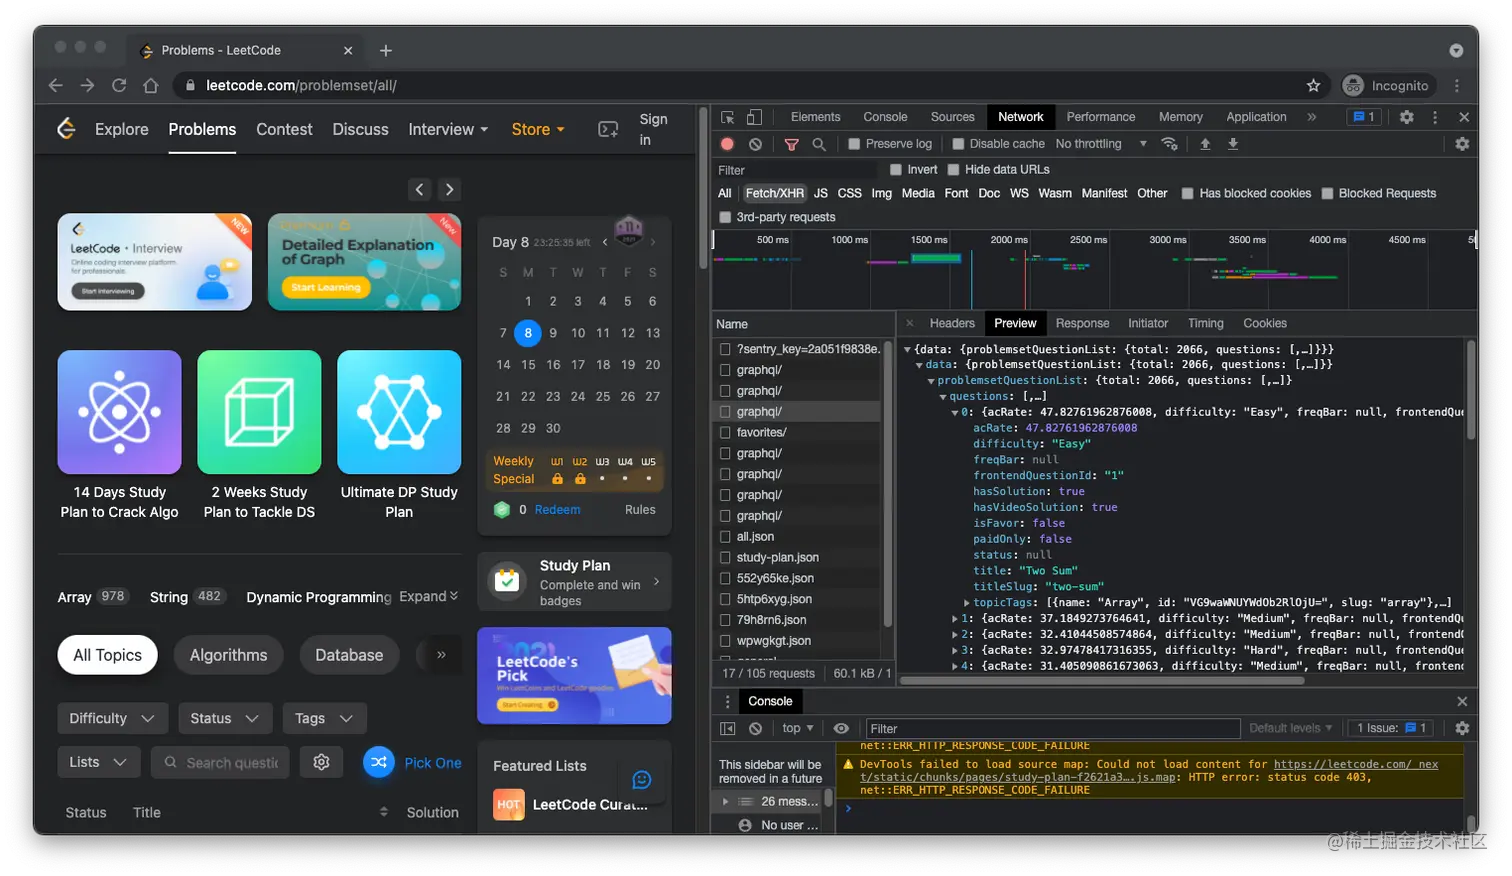
Task: Click the console Filter input
Action: (x=1053, y=728)
